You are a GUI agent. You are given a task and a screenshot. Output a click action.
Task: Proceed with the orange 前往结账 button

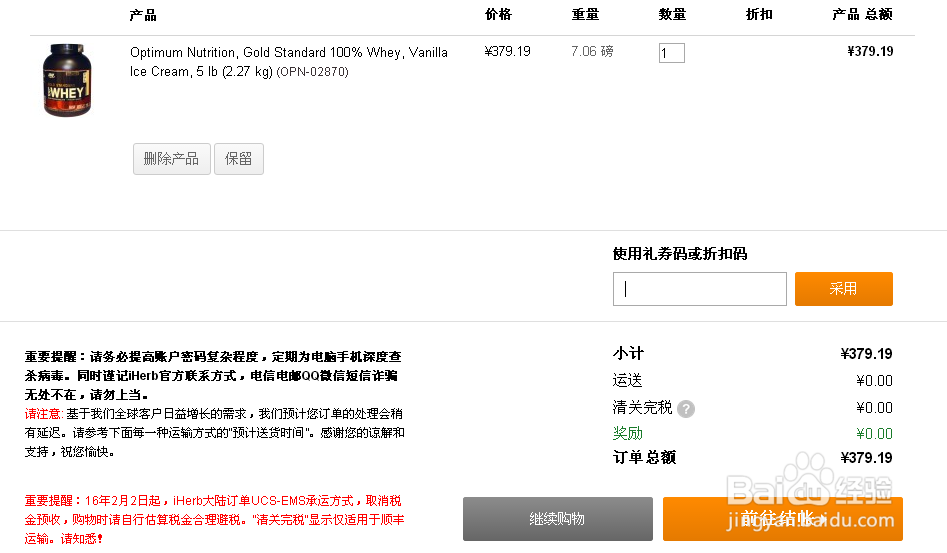point(783,519)
